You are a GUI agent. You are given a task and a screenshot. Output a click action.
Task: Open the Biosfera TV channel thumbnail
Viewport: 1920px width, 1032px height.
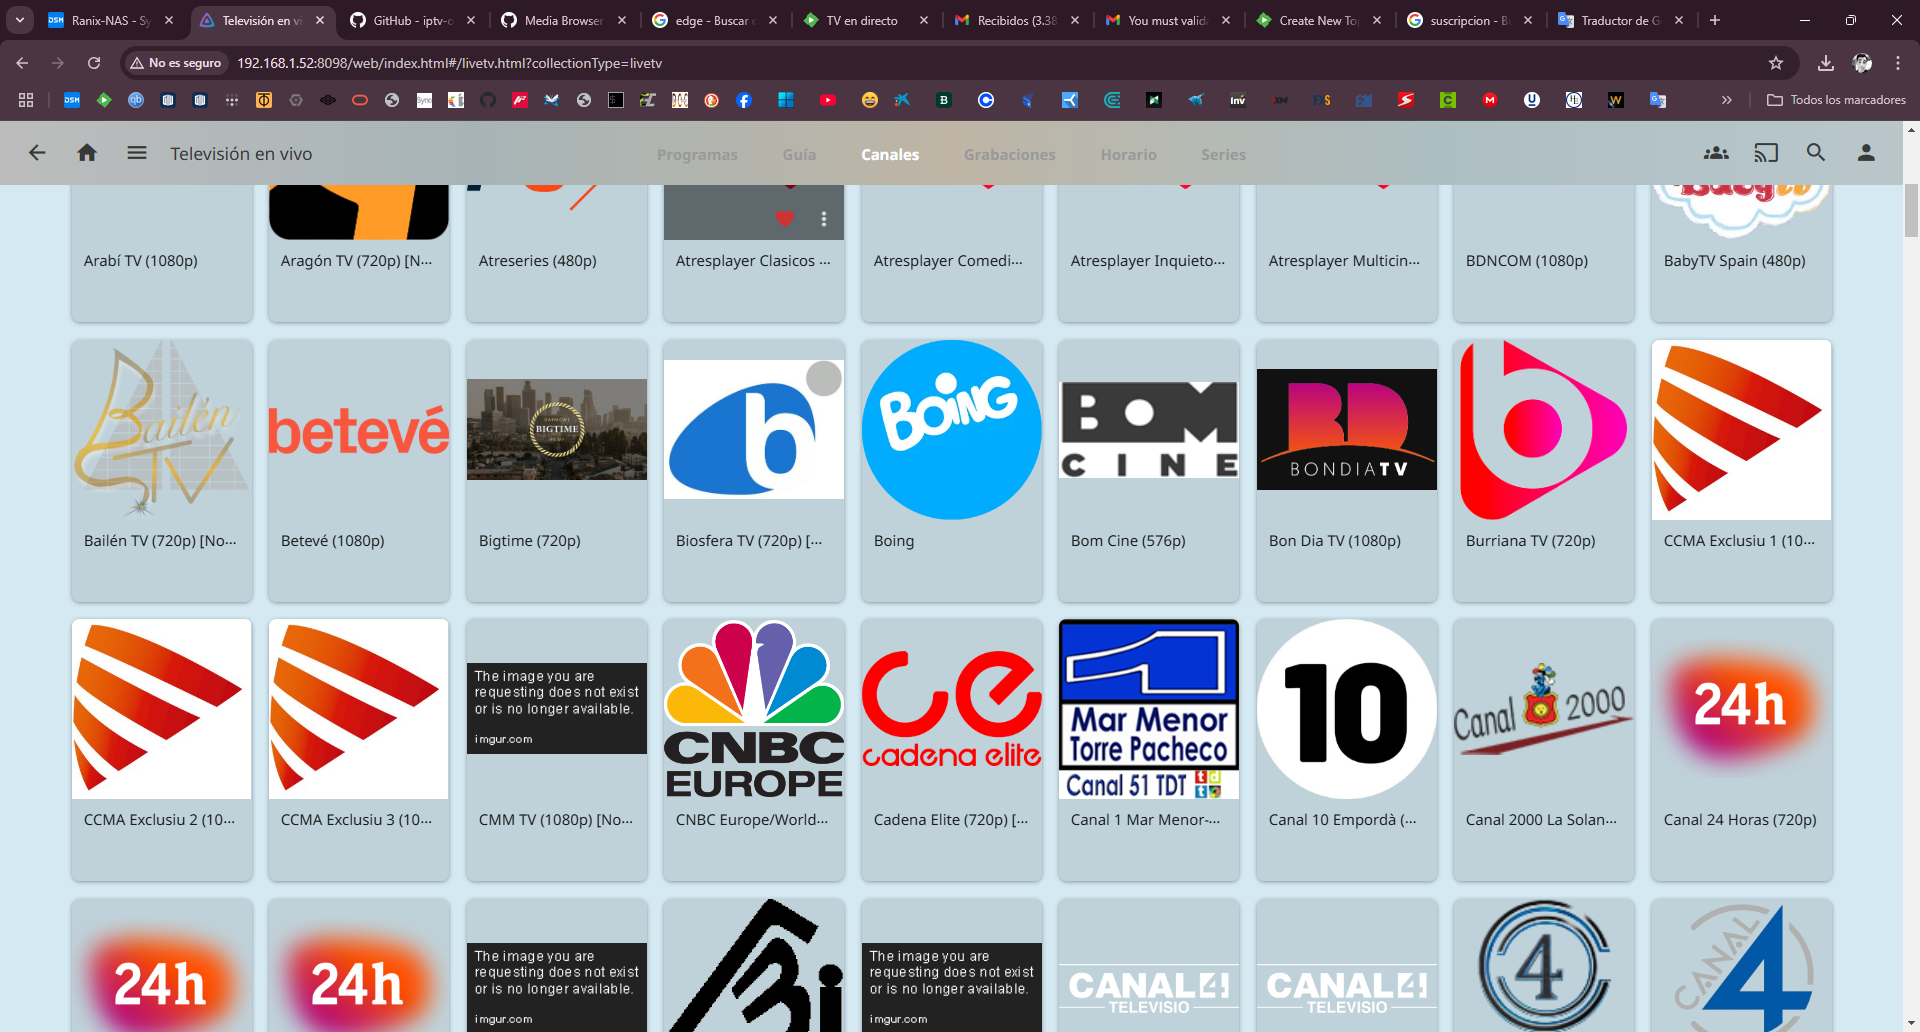point(754,430)
